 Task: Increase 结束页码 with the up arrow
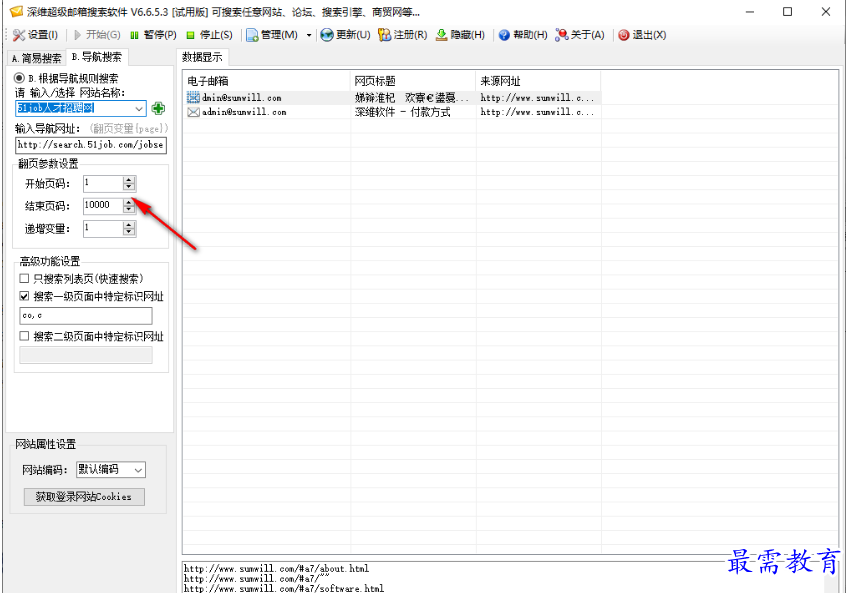point(129,202)
